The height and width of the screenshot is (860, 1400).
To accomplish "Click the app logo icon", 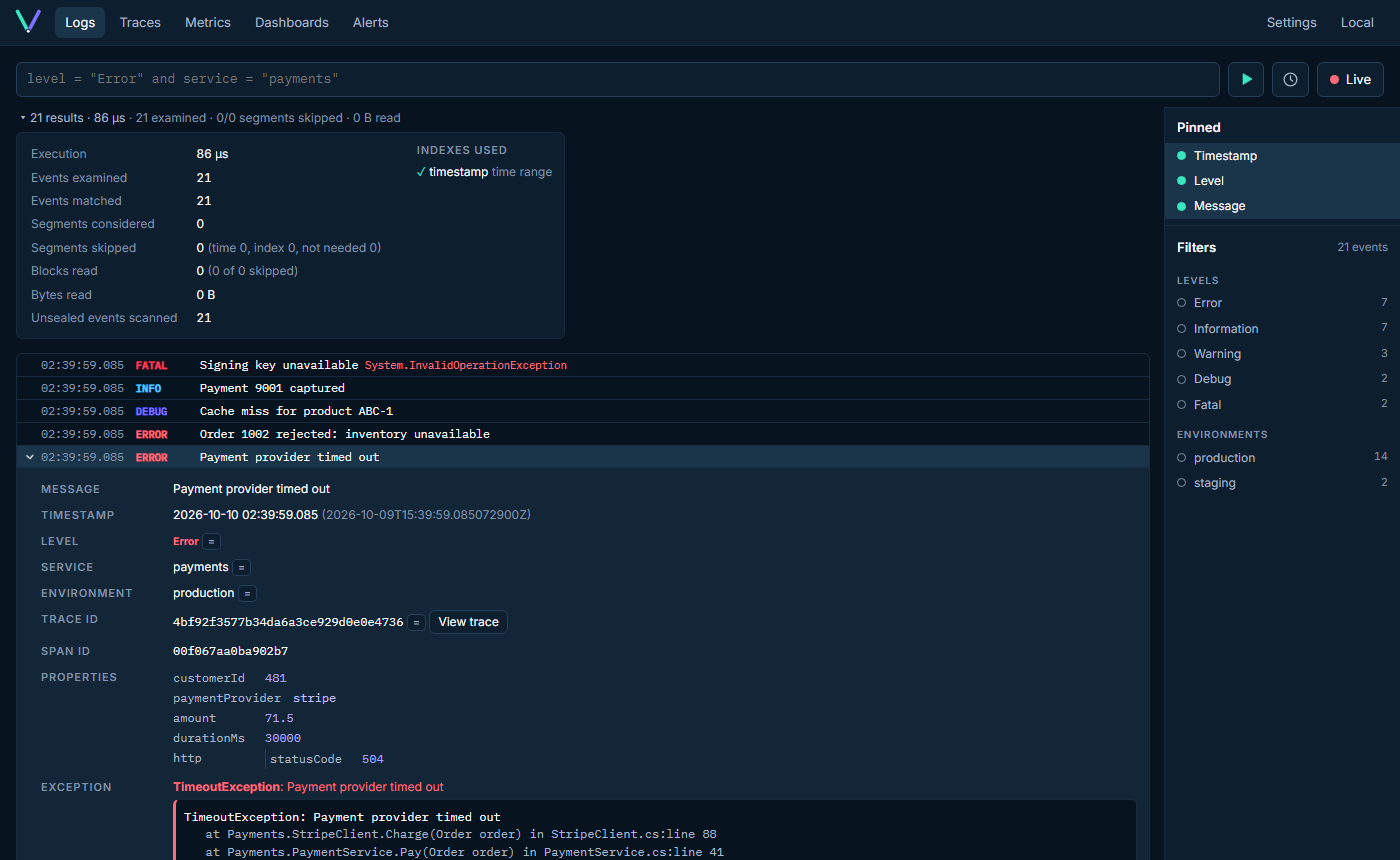I will (28, 22).
